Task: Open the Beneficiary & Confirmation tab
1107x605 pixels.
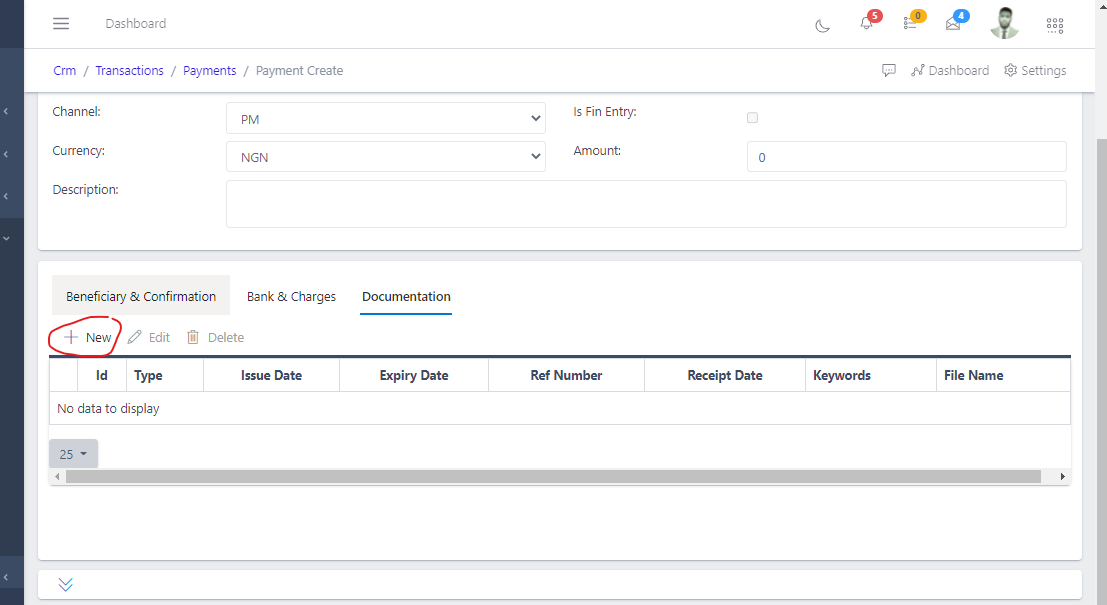Action: (x=140, y=296)
